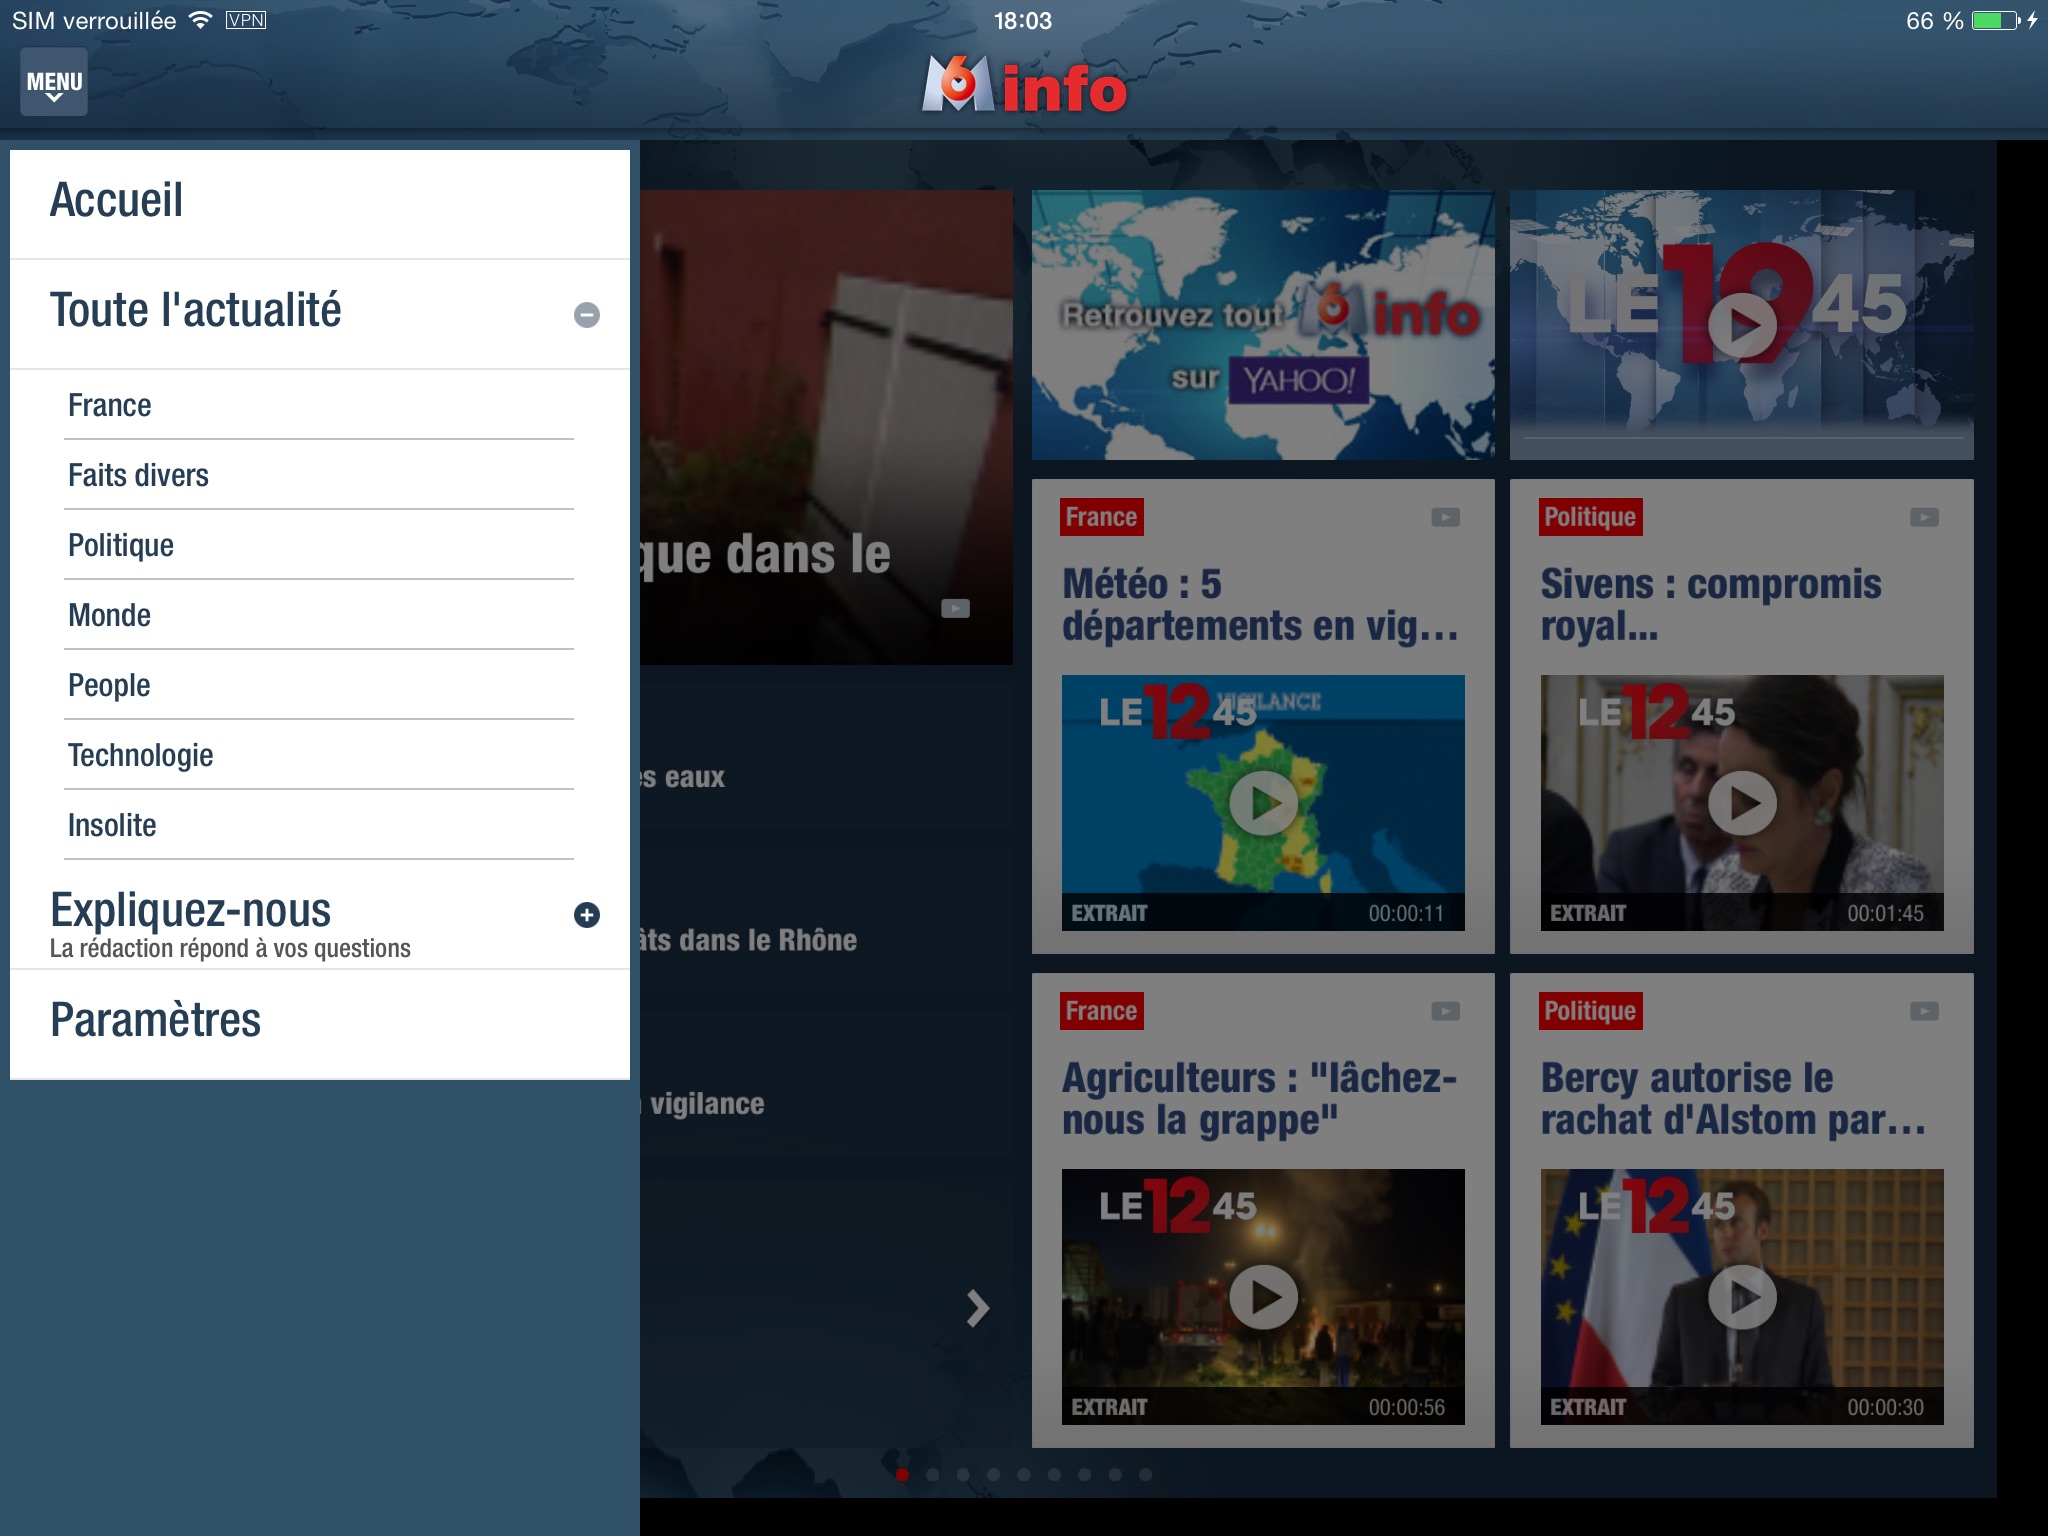The image size is (2048, 1536).
Task: Open the Insolite category
Action: pyautogui.click(x=112, y=825)
